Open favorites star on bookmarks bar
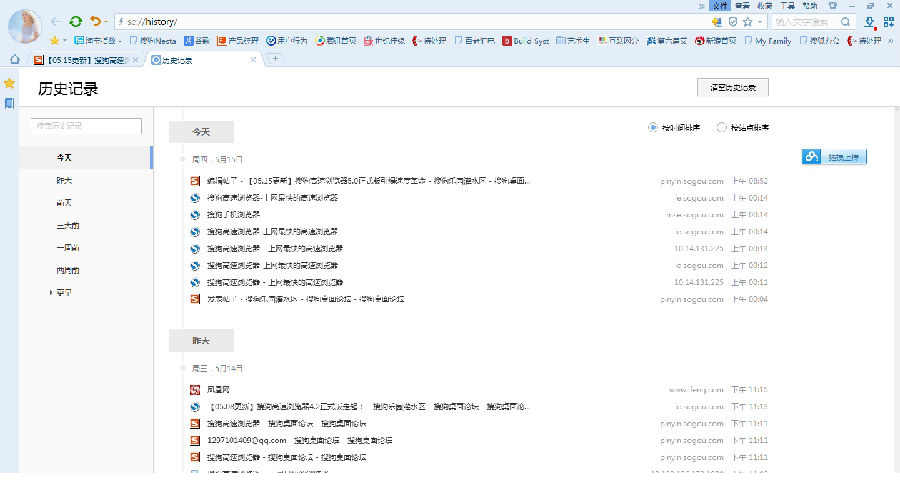Viewport: 900px width, 491px height. click(x=55, y=41)
